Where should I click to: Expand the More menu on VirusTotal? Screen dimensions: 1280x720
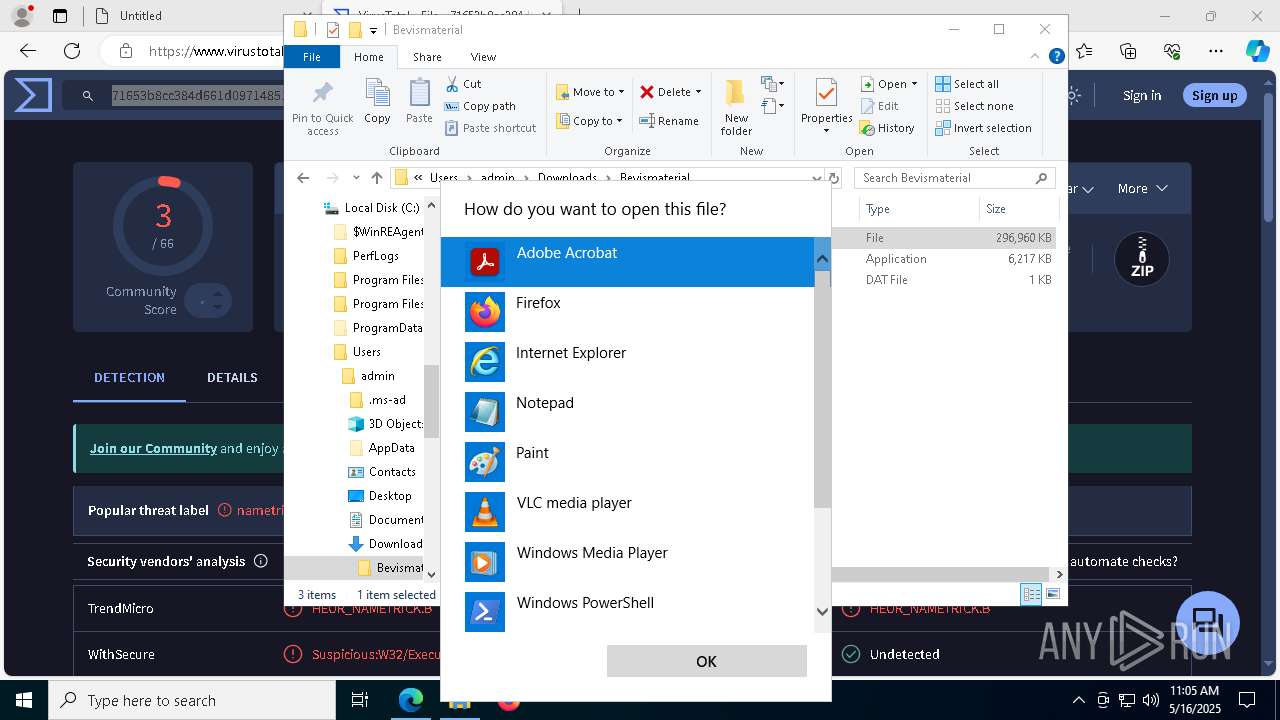coord(1143,188)
